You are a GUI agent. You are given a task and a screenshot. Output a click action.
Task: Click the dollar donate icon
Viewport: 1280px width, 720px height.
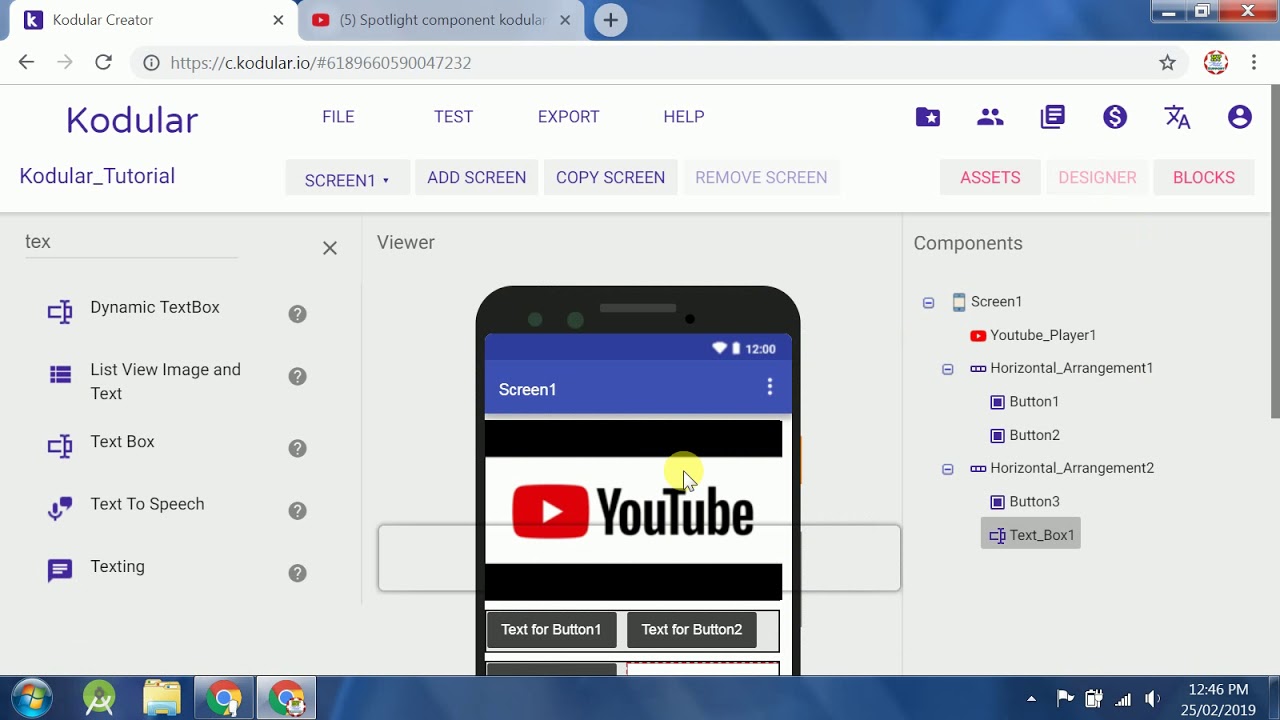(1115, 117)
